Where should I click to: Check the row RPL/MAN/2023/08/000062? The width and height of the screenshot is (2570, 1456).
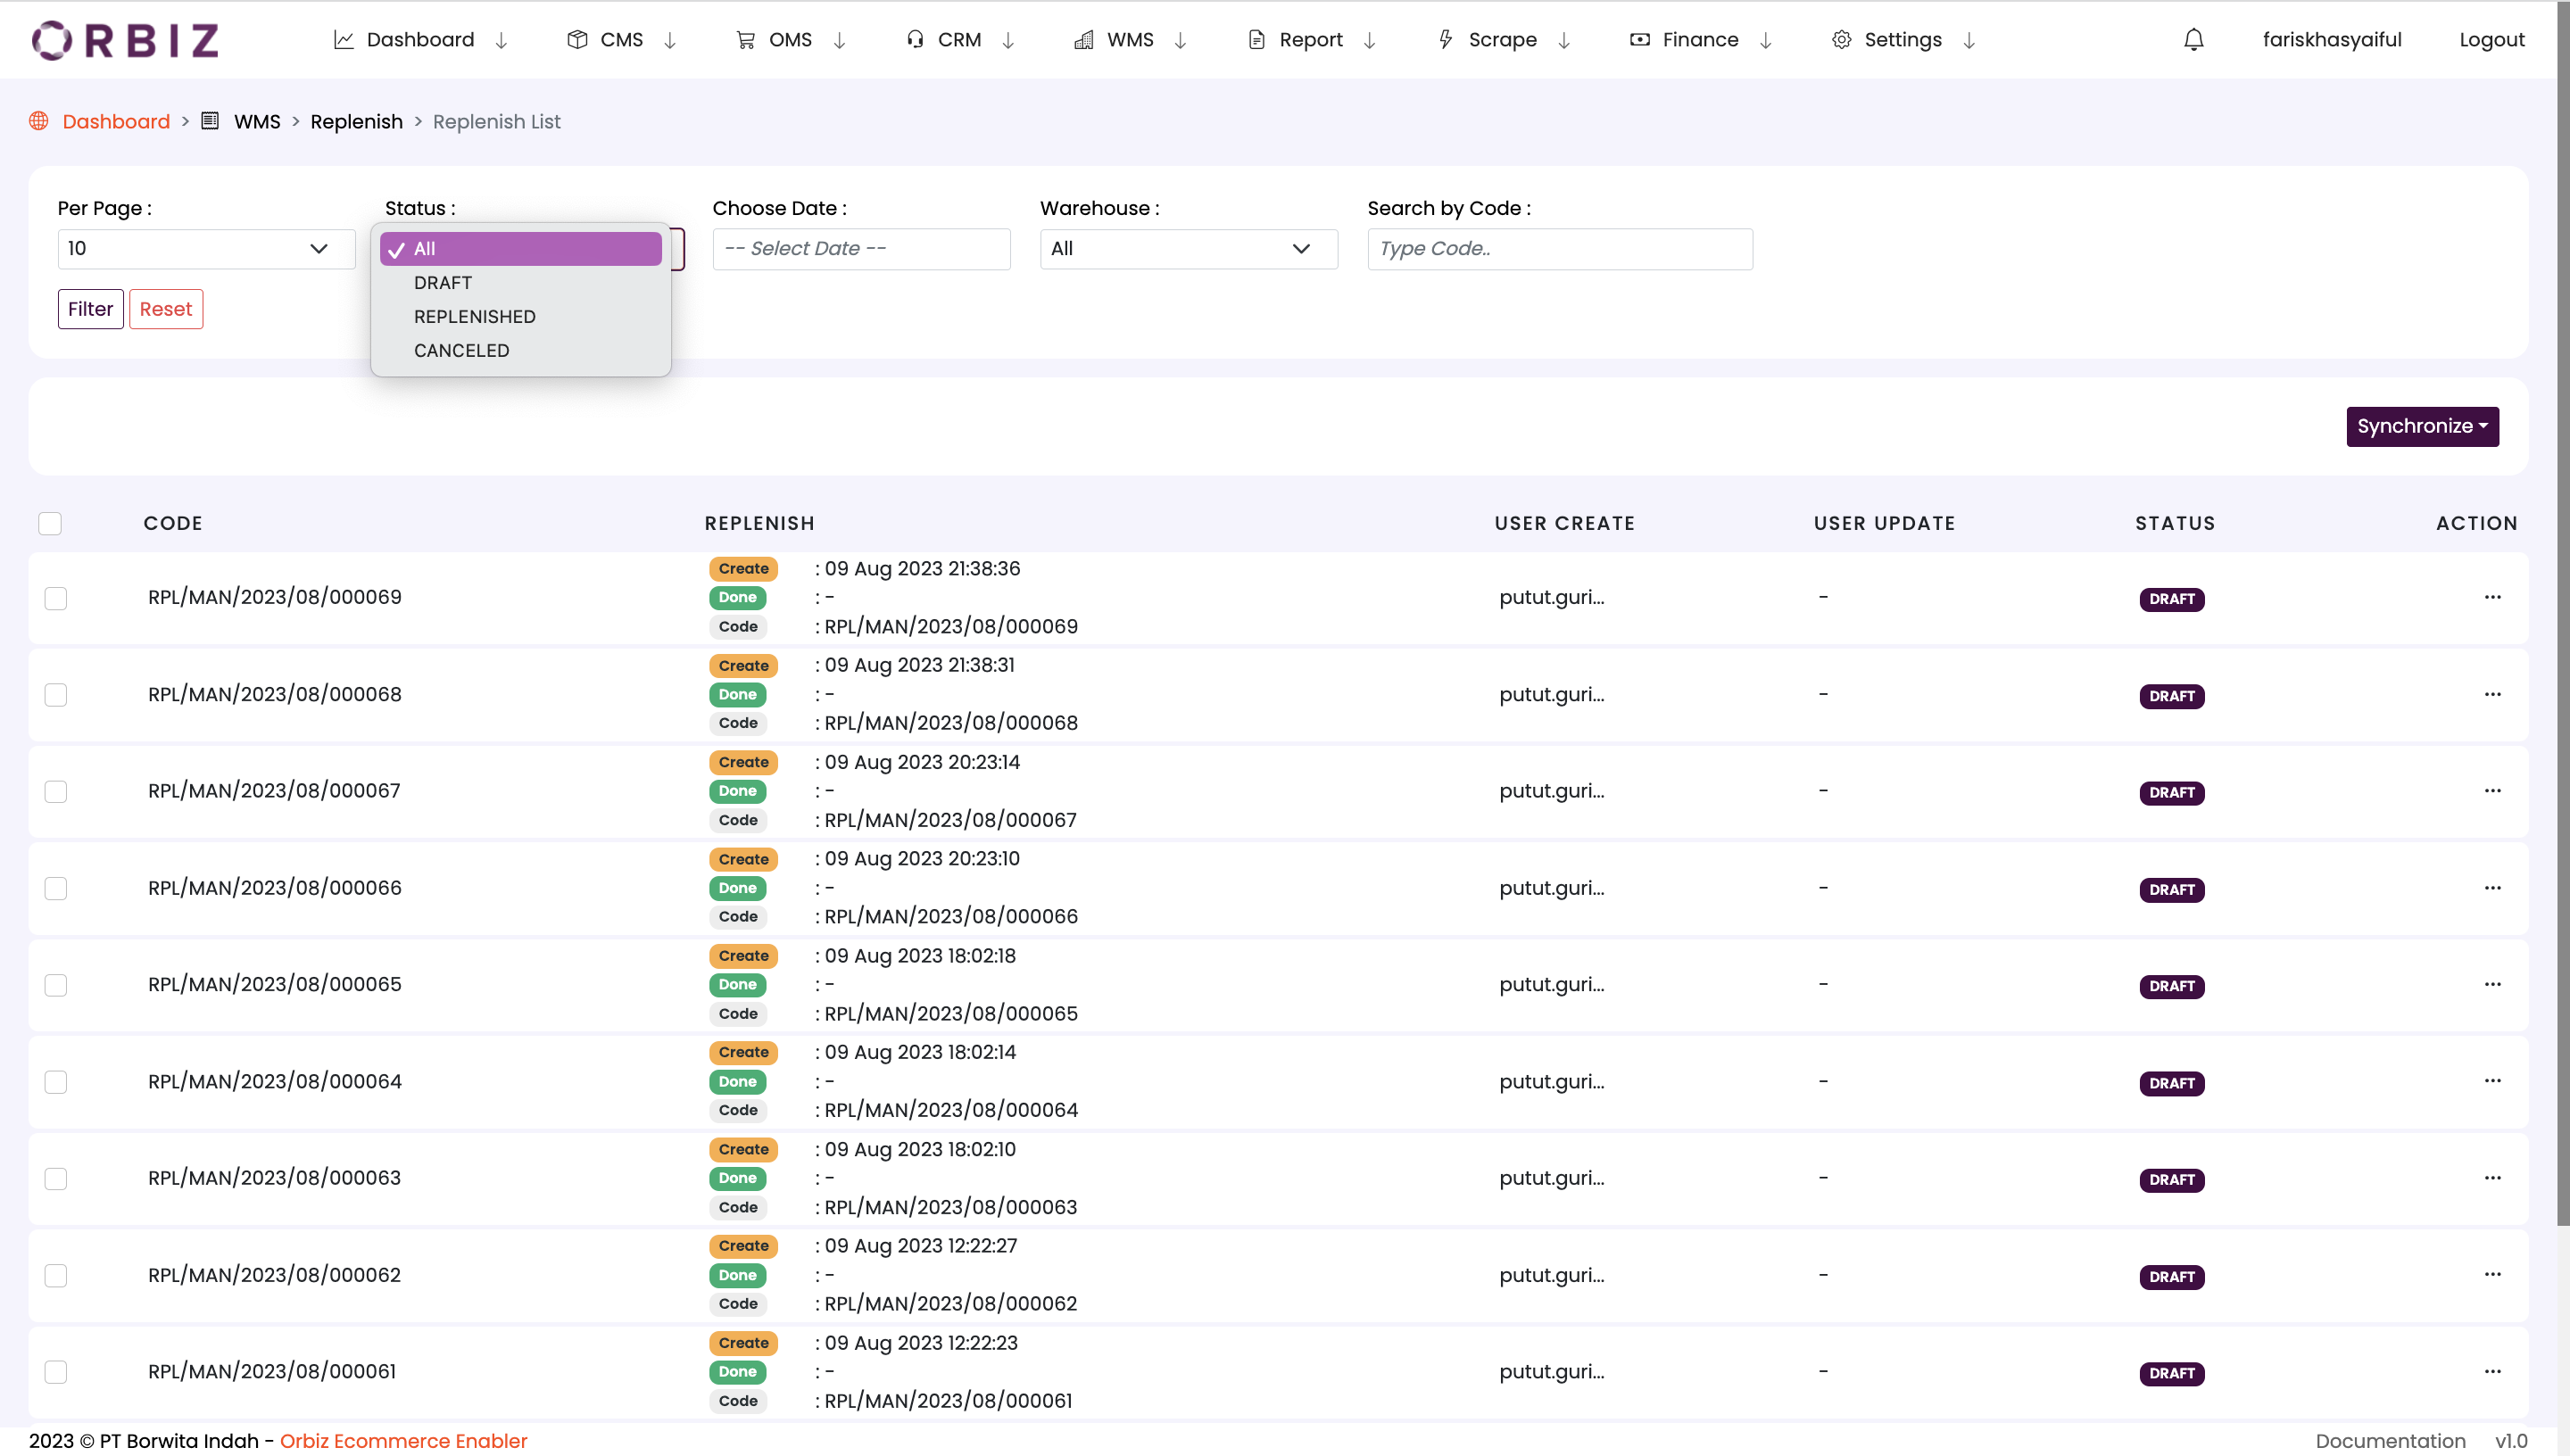[x=56, y=1275]
